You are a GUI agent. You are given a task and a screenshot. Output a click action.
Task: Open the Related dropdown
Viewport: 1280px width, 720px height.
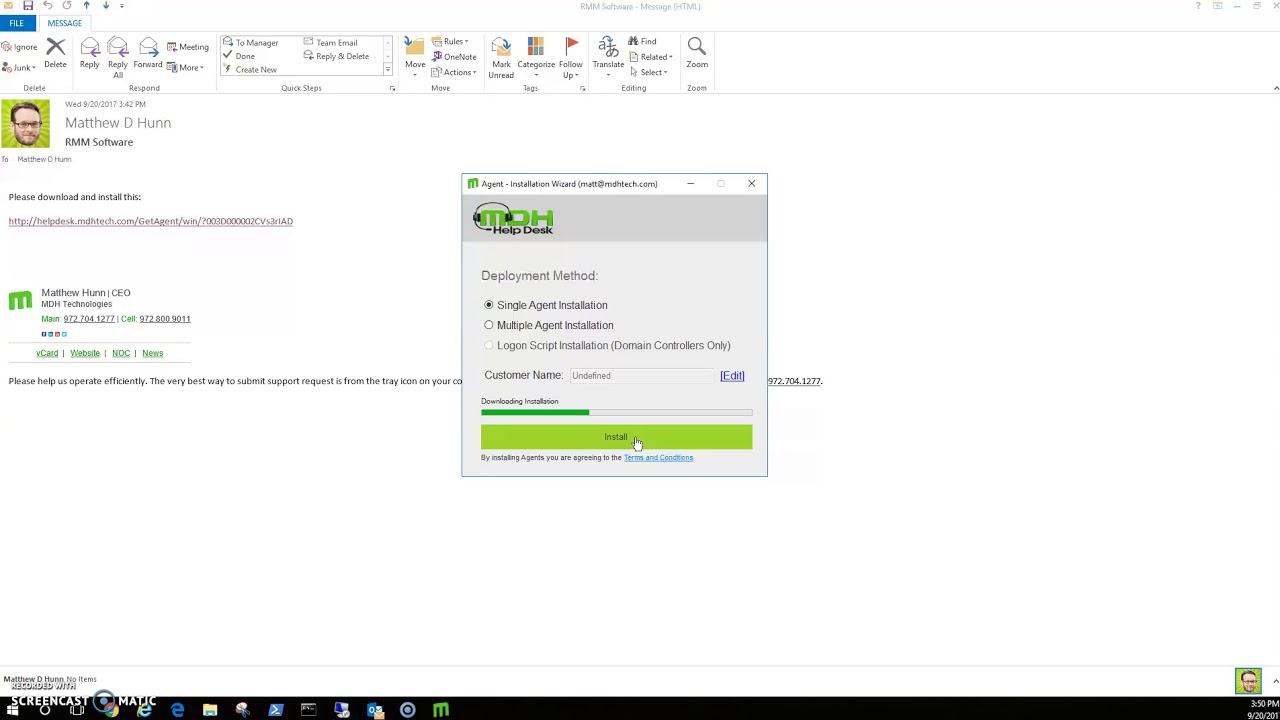[x=650, y=57]
